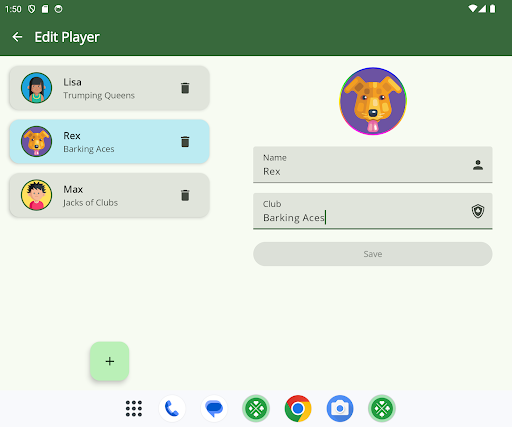
Task: Open the app drawer grid icon
Action: (x=134, y=408)
